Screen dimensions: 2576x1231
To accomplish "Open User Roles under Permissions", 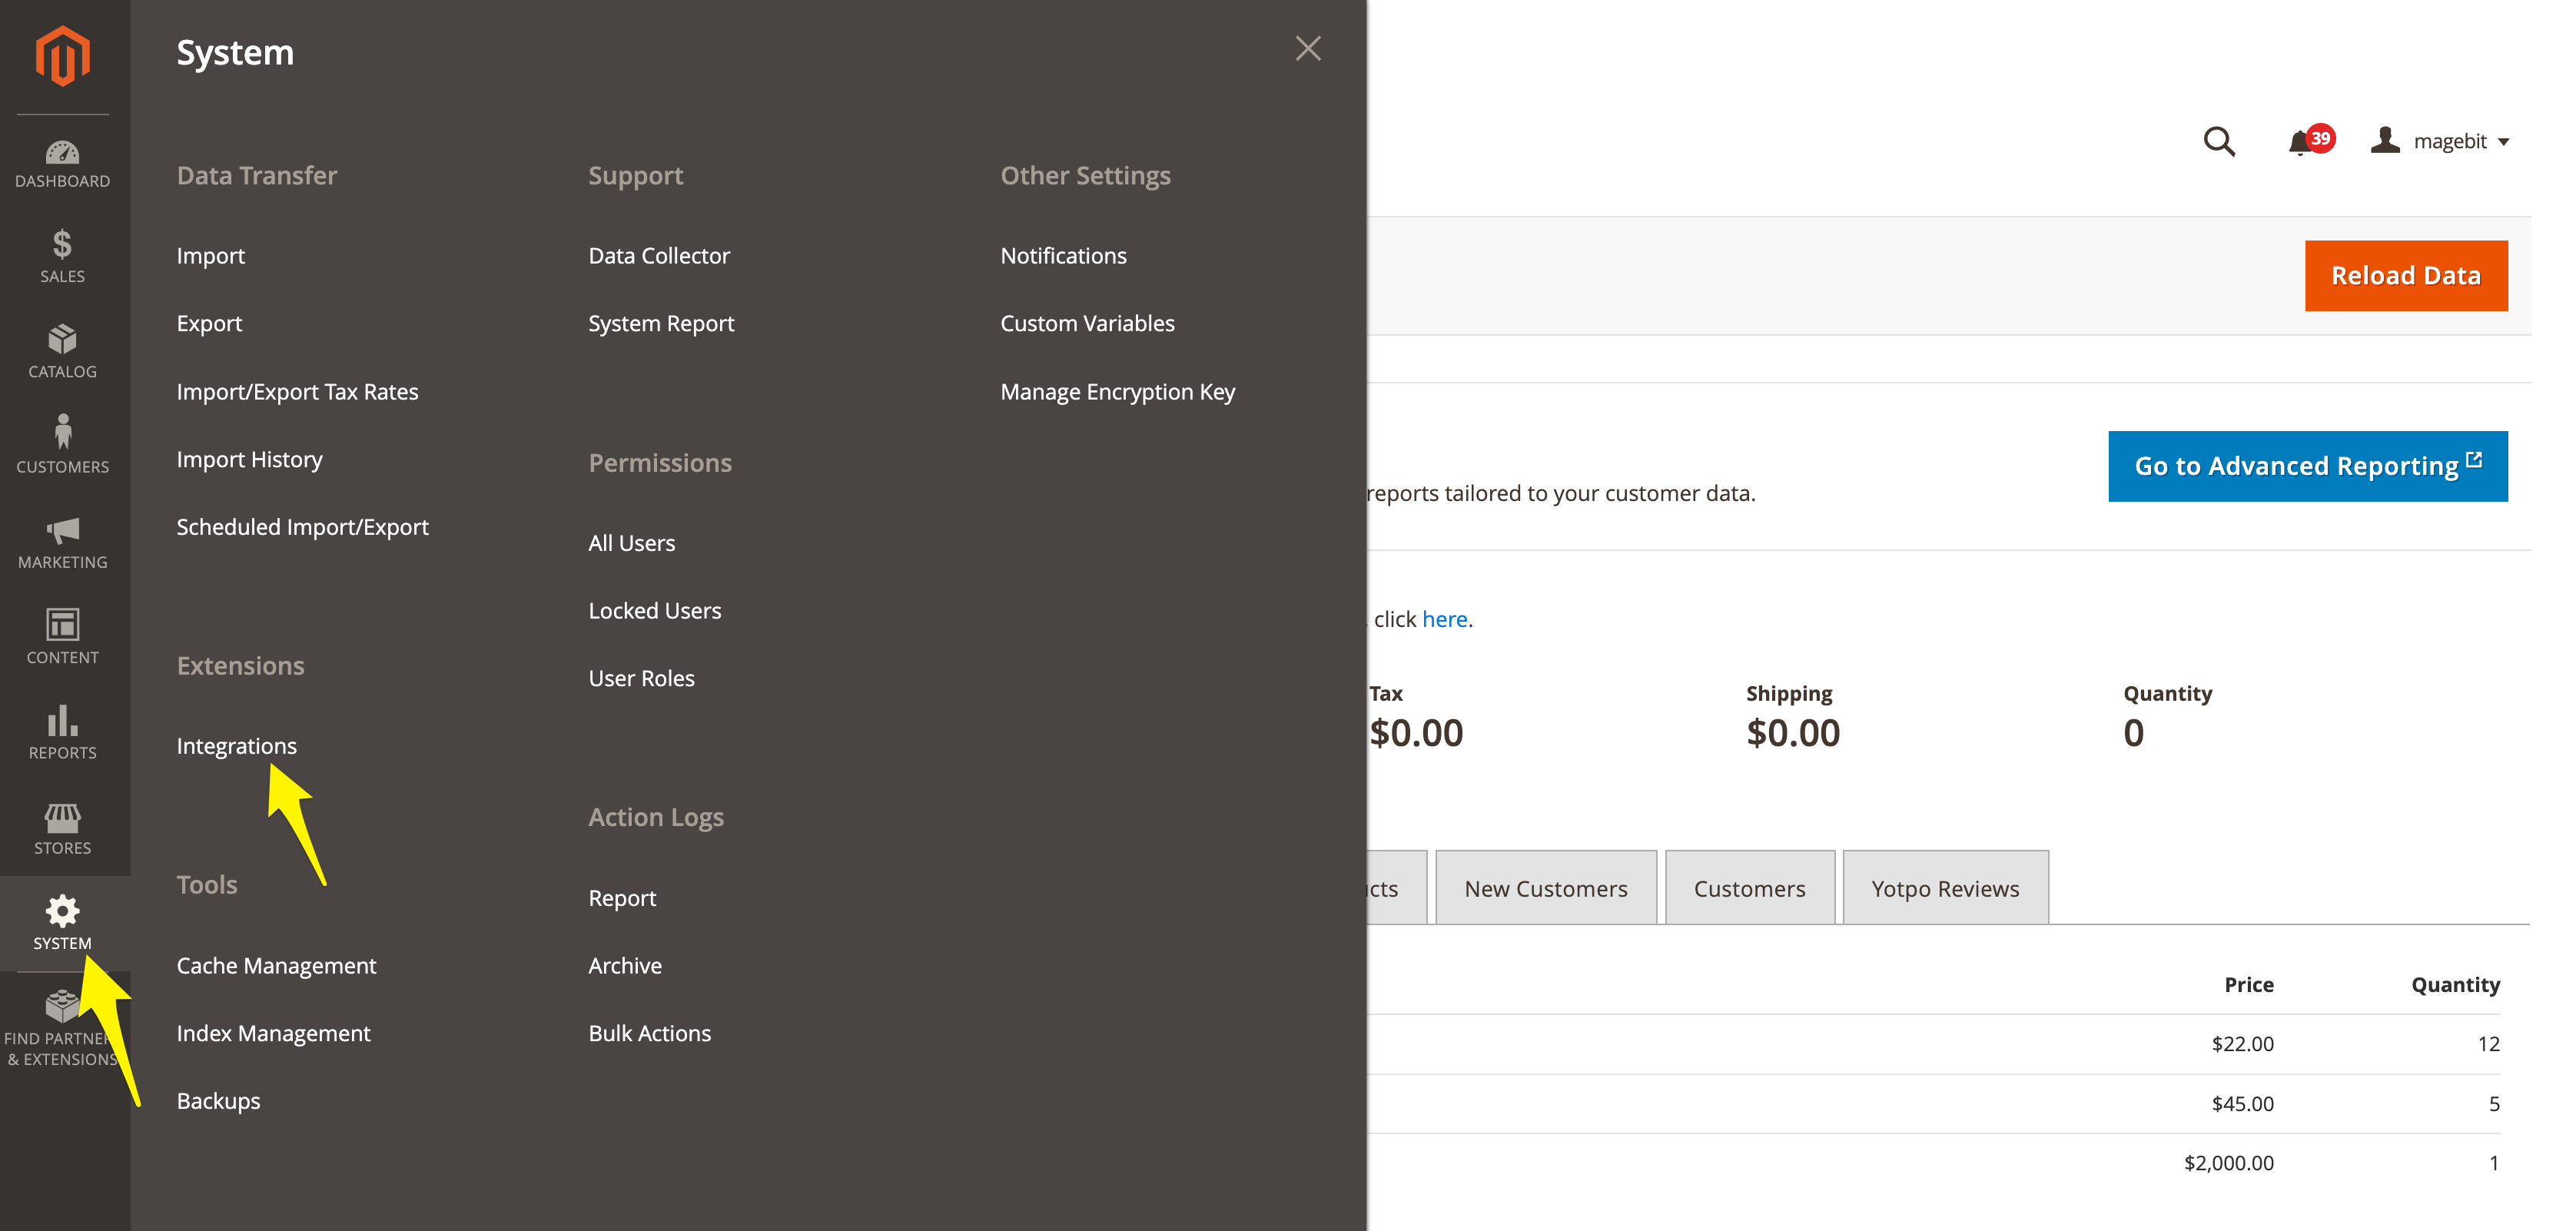I will coord(641,678).
